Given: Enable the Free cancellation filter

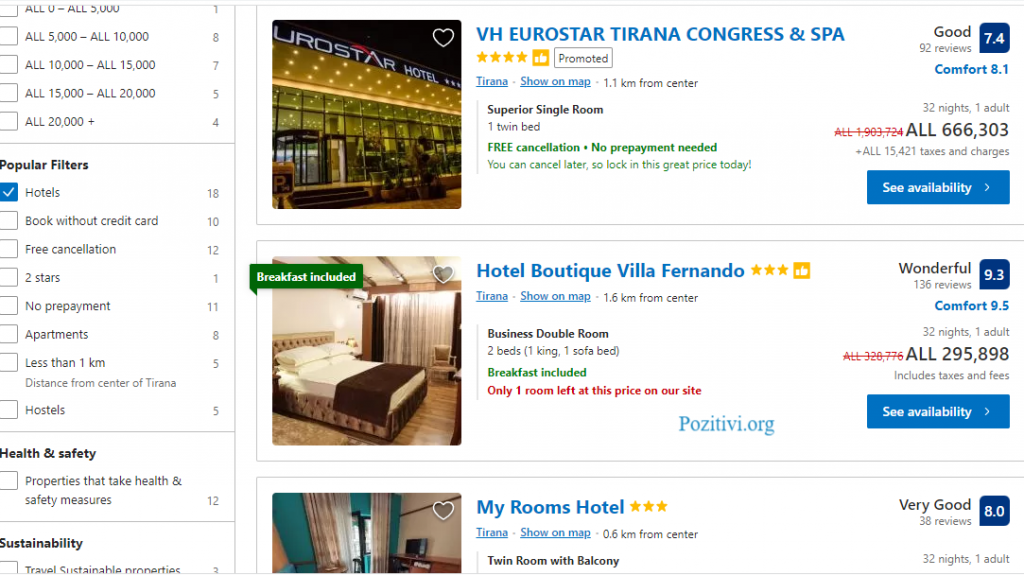Looking at the screenshot, I should click(8, 249).
